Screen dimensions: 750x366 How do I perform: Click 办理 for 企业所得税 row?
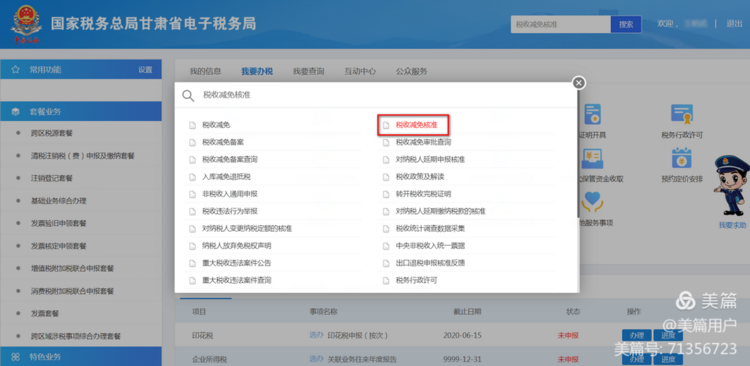636,359
